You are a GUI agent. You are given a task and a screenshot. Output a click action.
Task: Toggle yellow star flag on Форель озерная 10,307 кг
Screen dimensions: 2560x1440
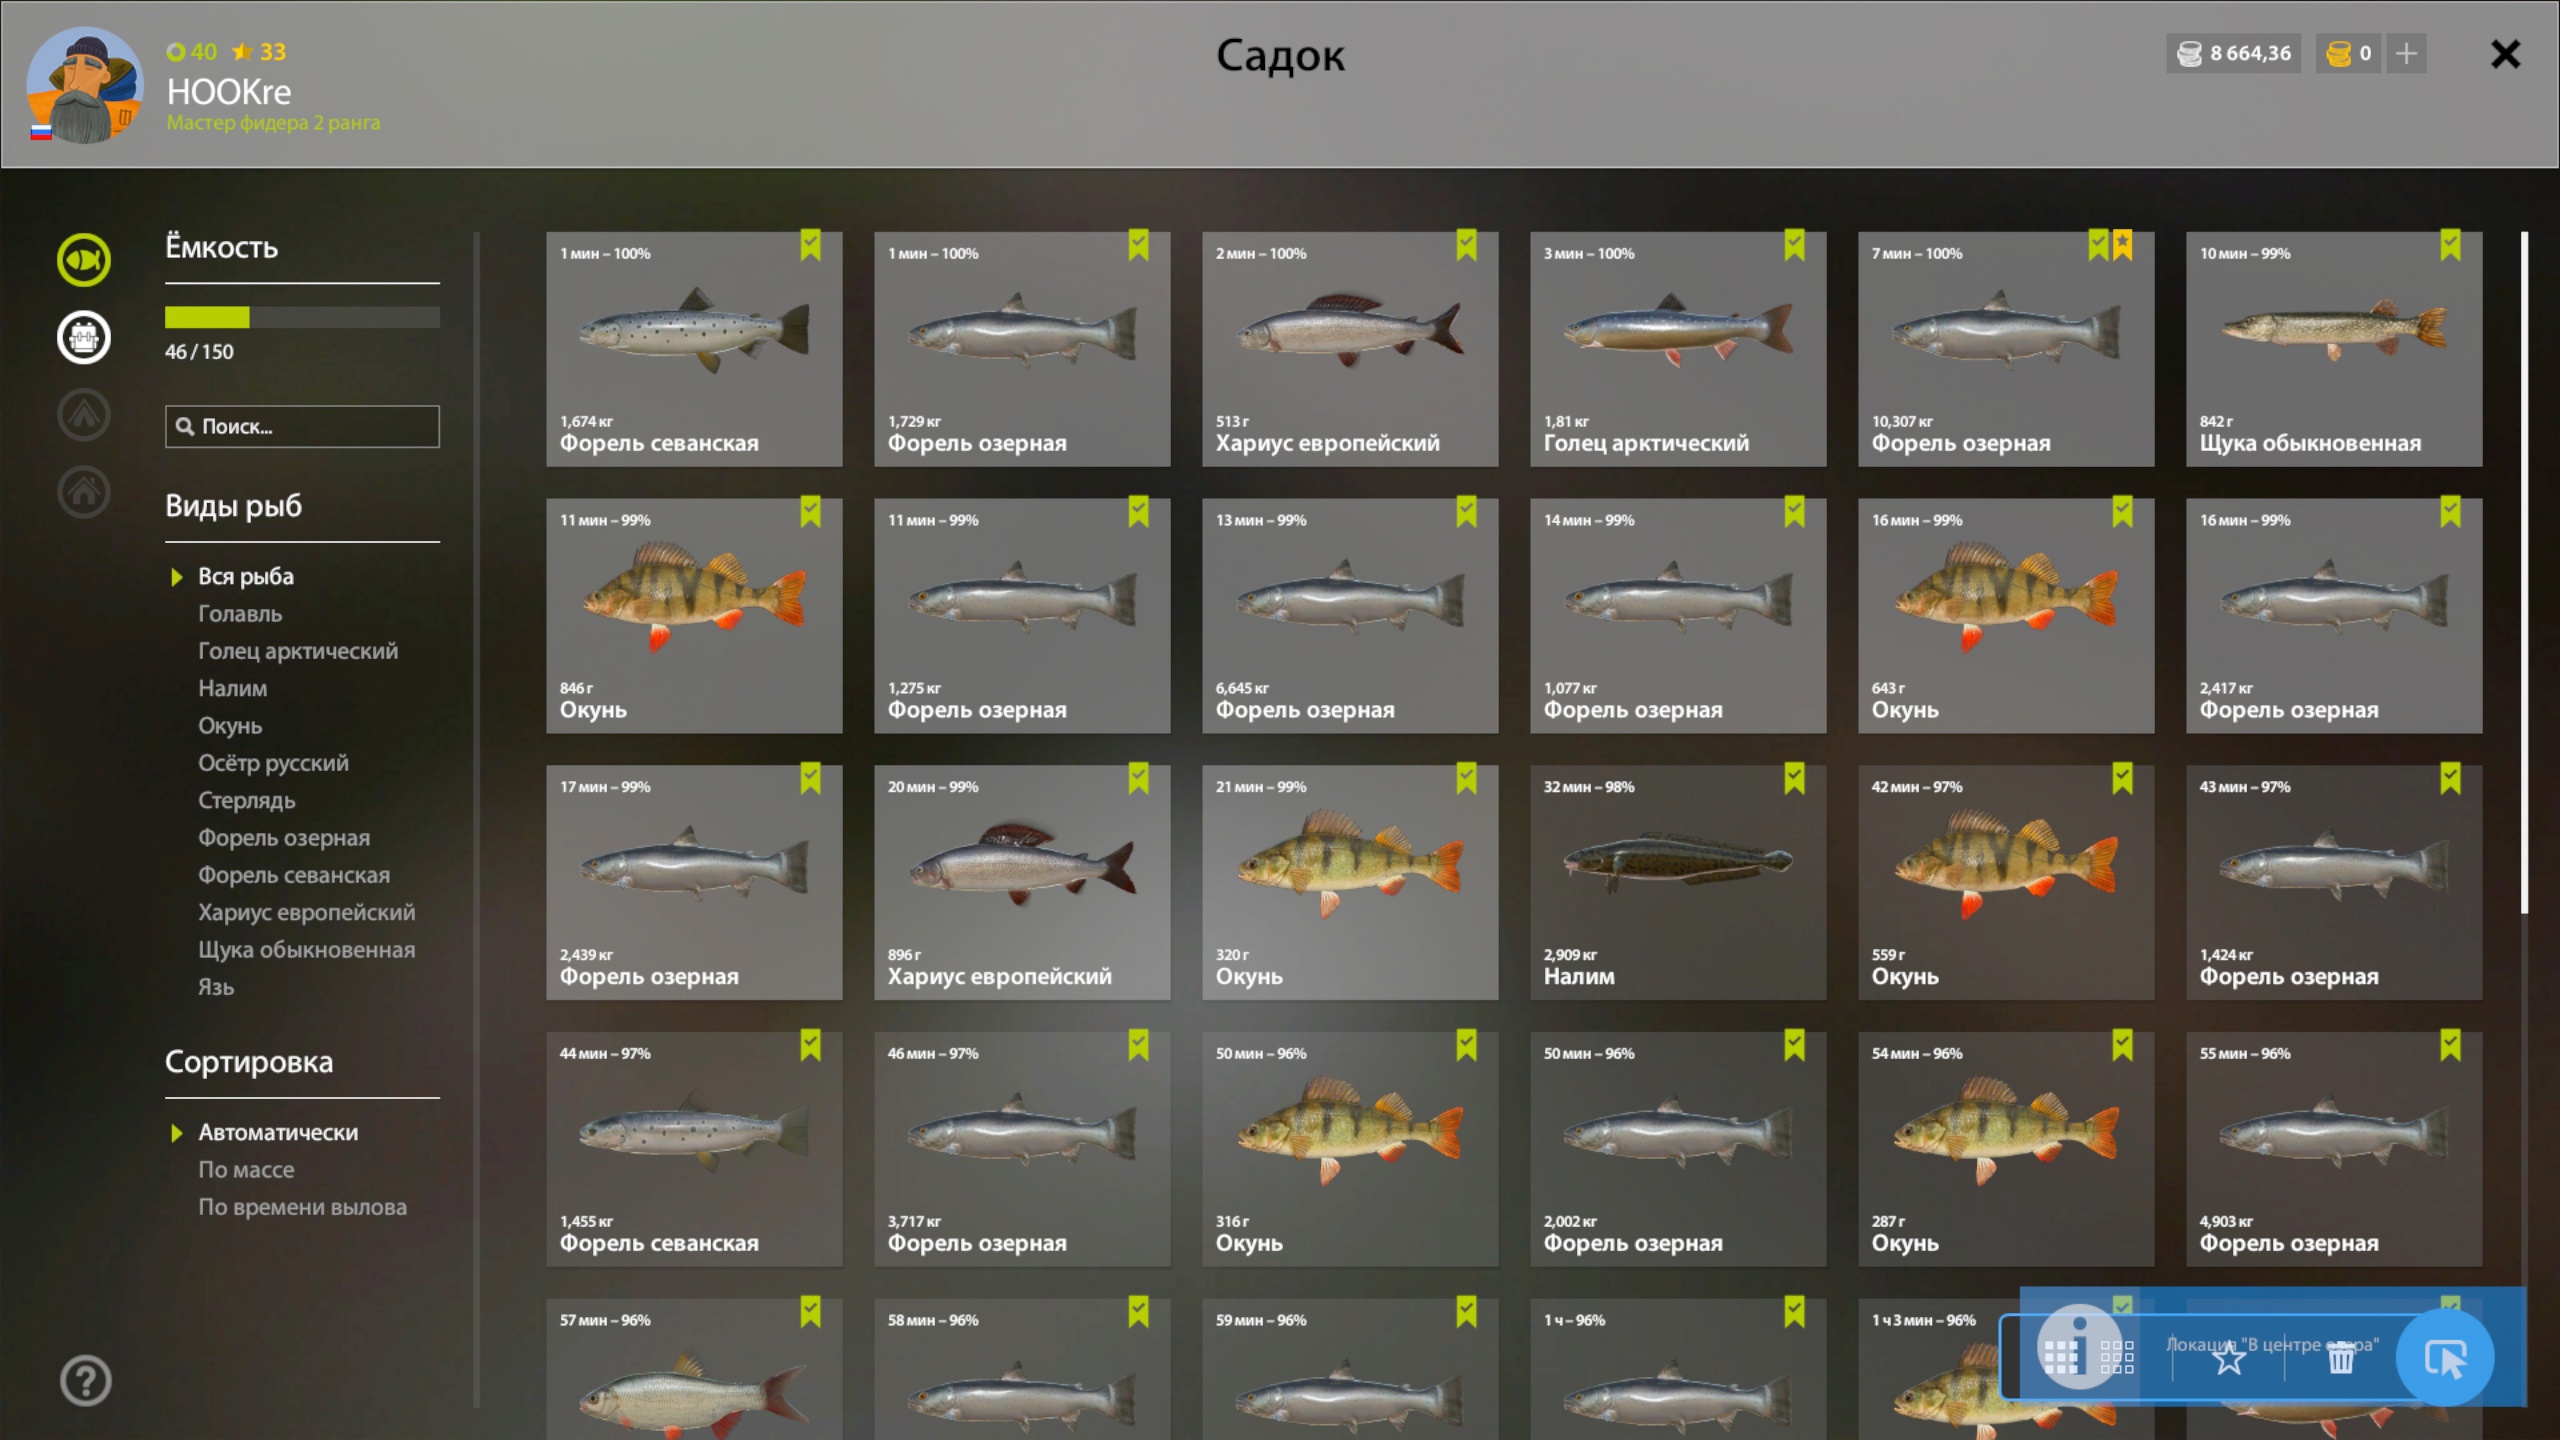(2122, 245)
